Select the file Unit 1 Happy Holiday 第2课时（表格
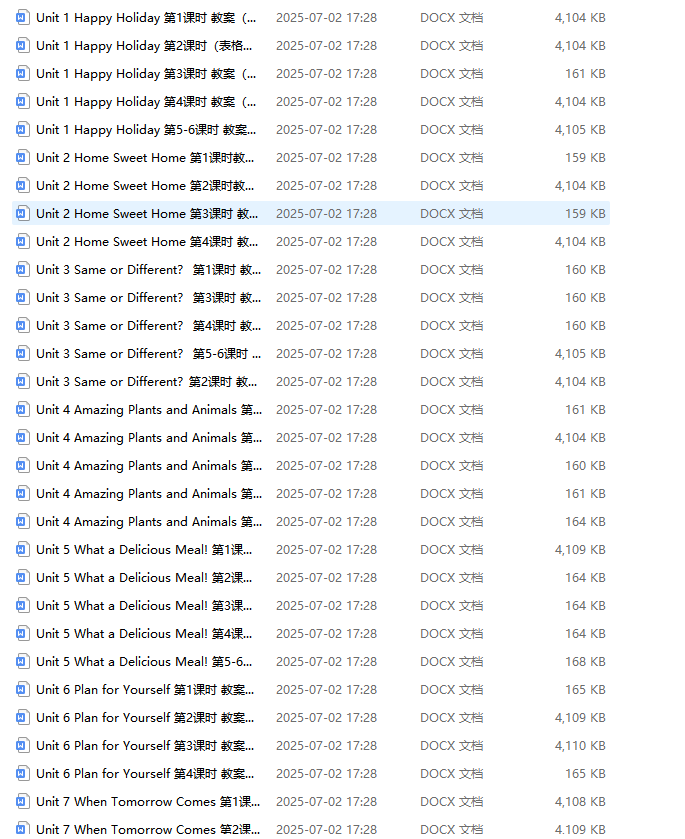The width and height of the screenshot is (685, 839). (x=144, y=46)
